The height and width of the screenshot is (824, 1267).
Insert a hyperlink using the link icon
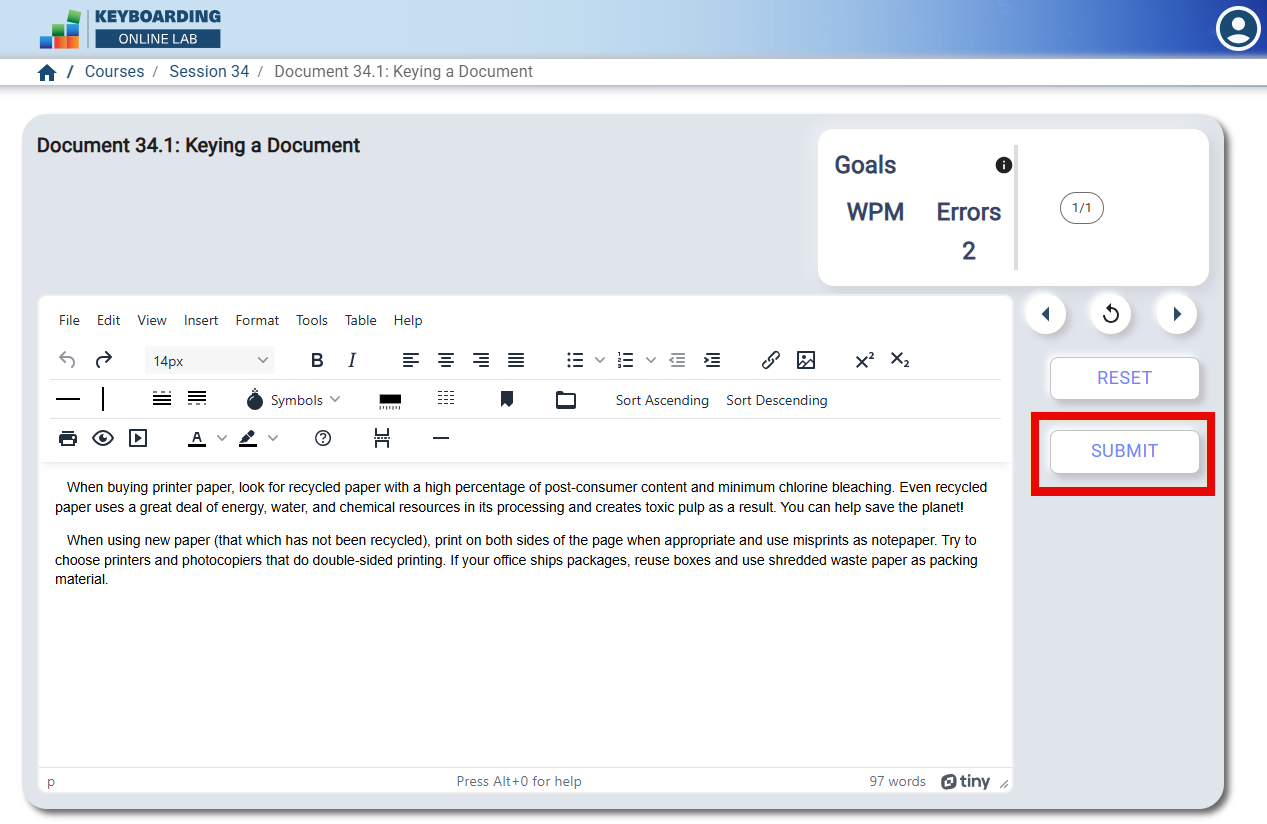click(x=770, y=360)
